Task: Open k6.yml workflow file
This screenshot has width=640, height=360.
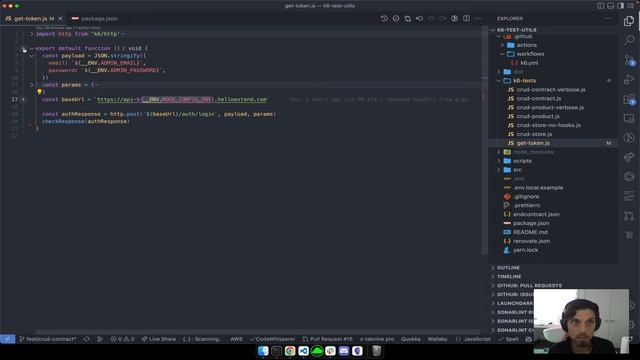Action: pyautogui.click(x=529, y=63)
